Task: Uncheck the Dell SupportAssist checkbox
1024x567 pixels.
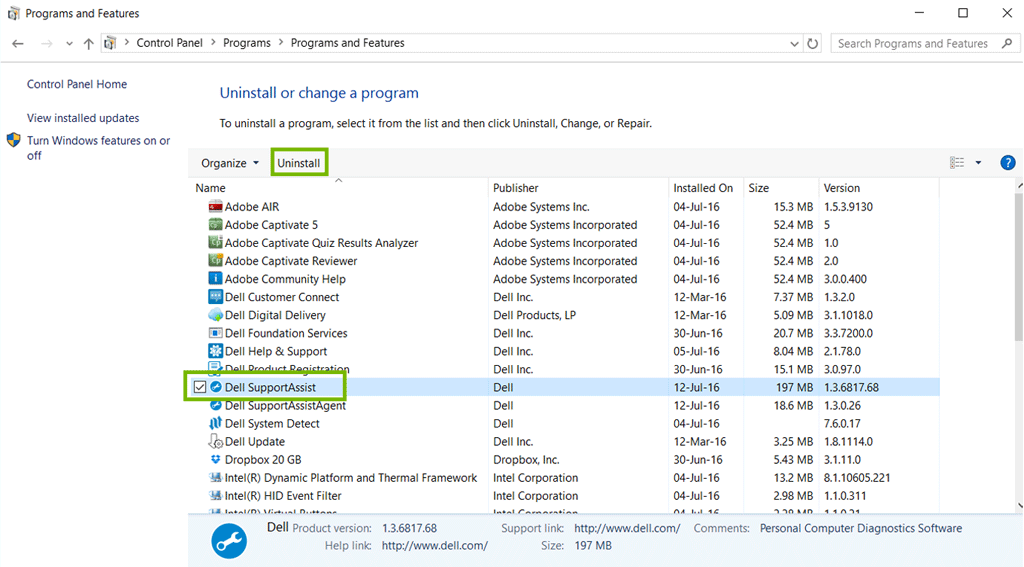Action: (x=200, y=387)
